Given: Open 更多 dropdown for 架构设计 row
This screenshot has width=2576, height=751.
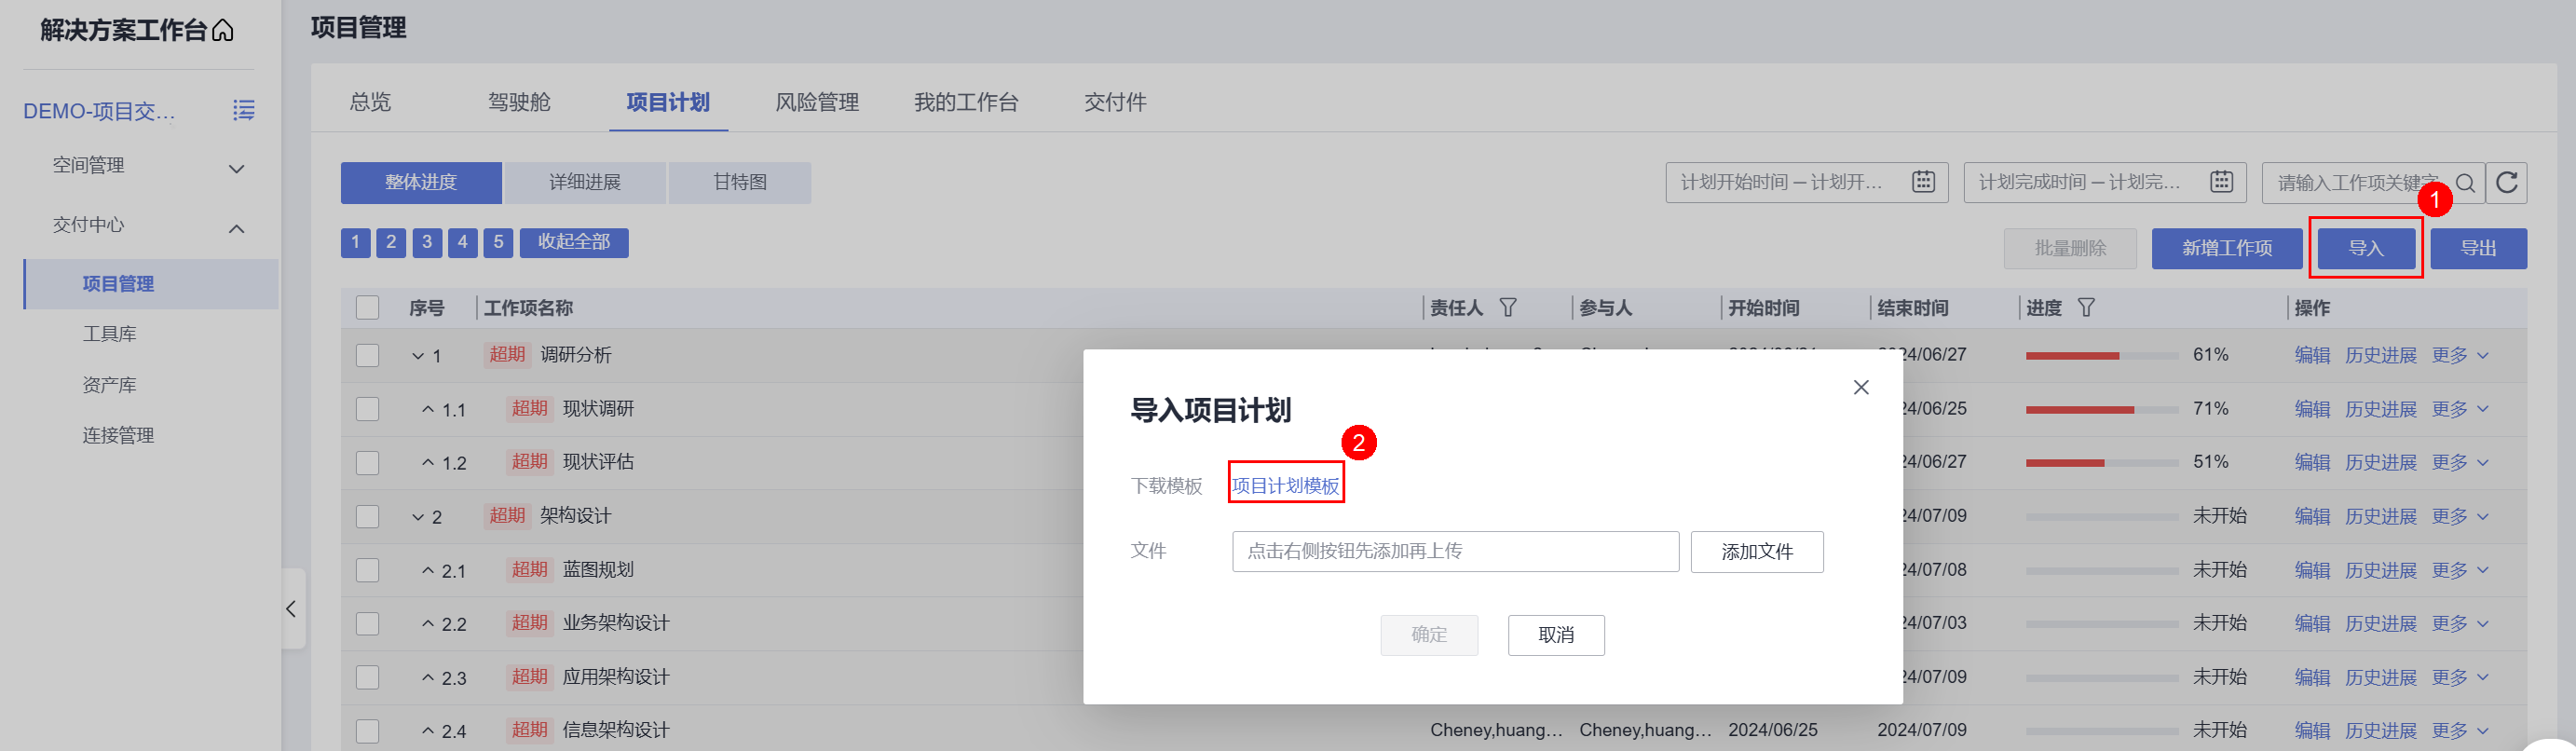Looking at the screenshot, I should (x=2459, y=516).
